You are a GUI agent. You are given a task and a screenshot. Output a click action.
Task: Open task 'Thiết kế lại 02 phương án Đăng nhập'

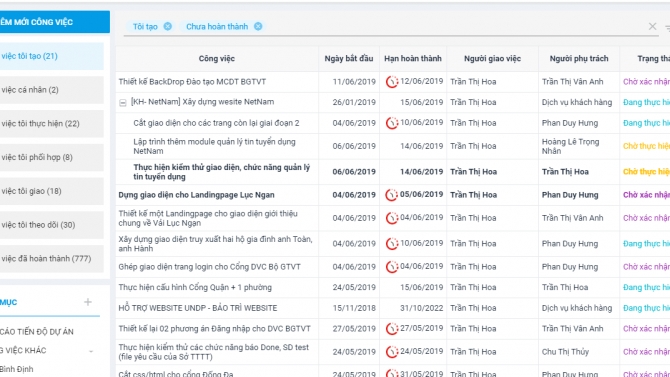coord(215,329)
